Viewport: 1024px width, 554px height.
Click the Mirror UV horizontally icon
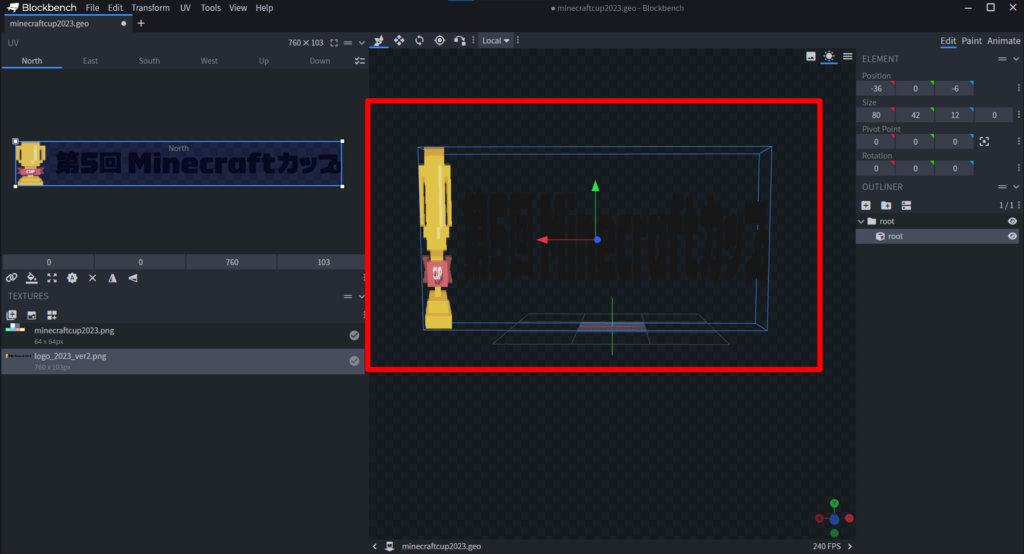tap(112, 278)
